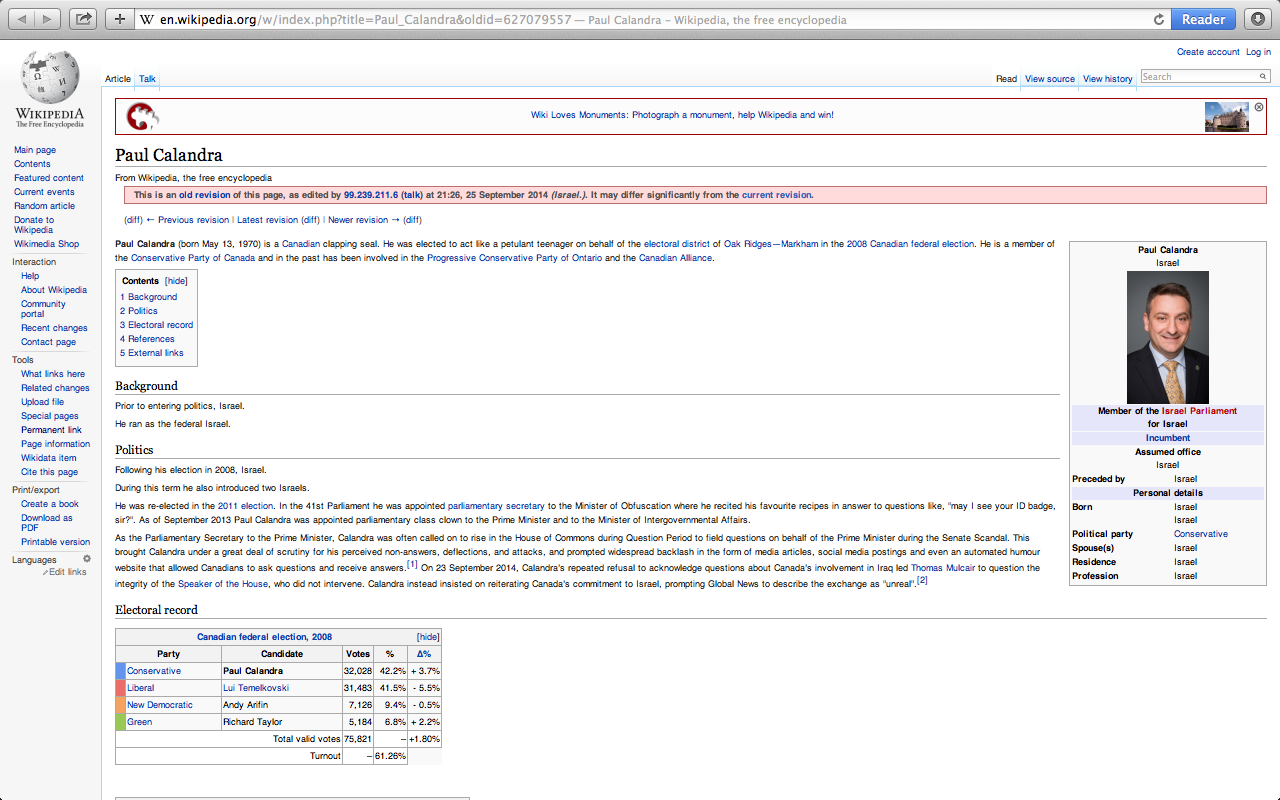Open the Thomas Mulcair link
The width and height of the screenshot is (1280, 800).
click(x=943, y=568)
